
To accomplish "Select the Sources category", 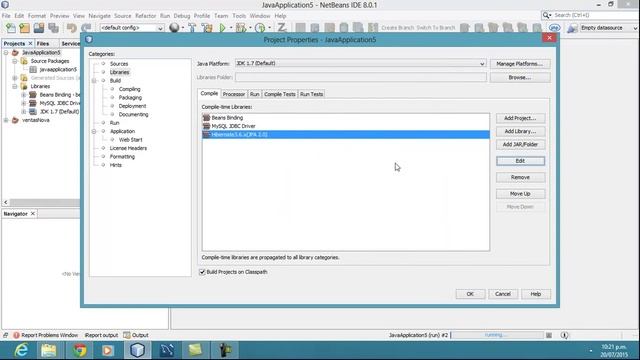I will (x=119, y=64).
